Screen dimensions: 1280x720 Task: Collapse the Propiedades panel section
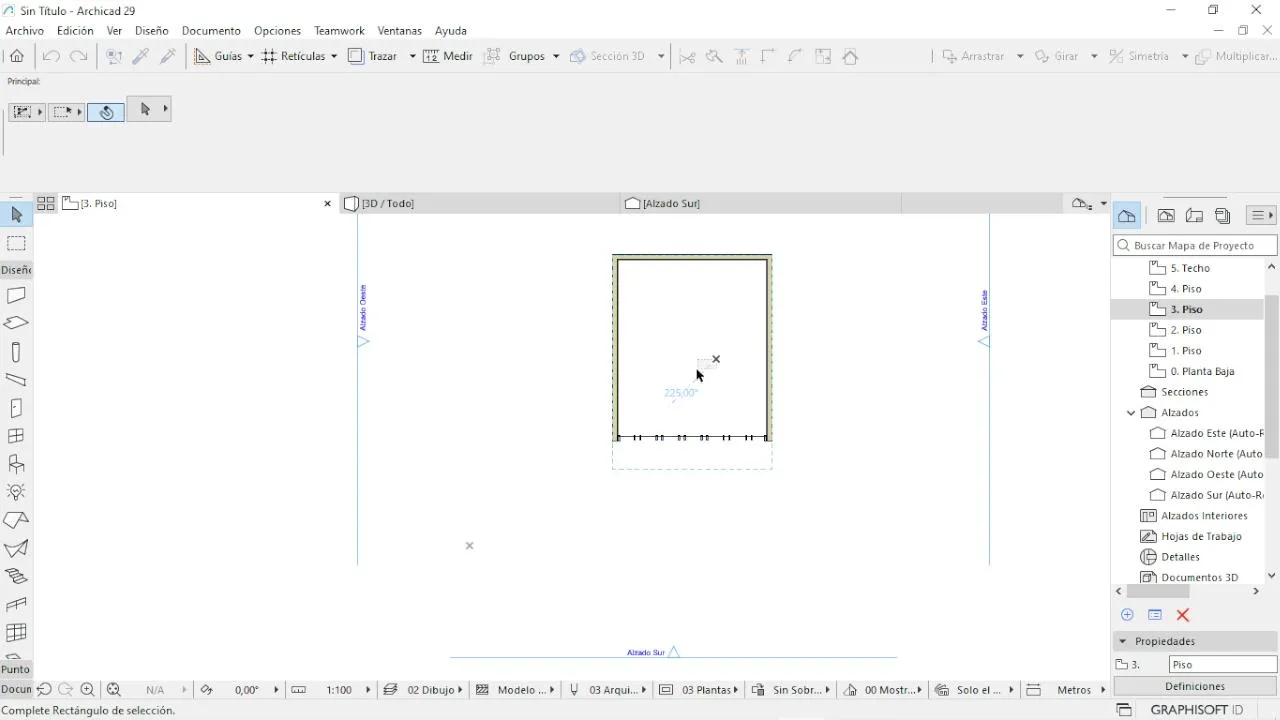1123,641
